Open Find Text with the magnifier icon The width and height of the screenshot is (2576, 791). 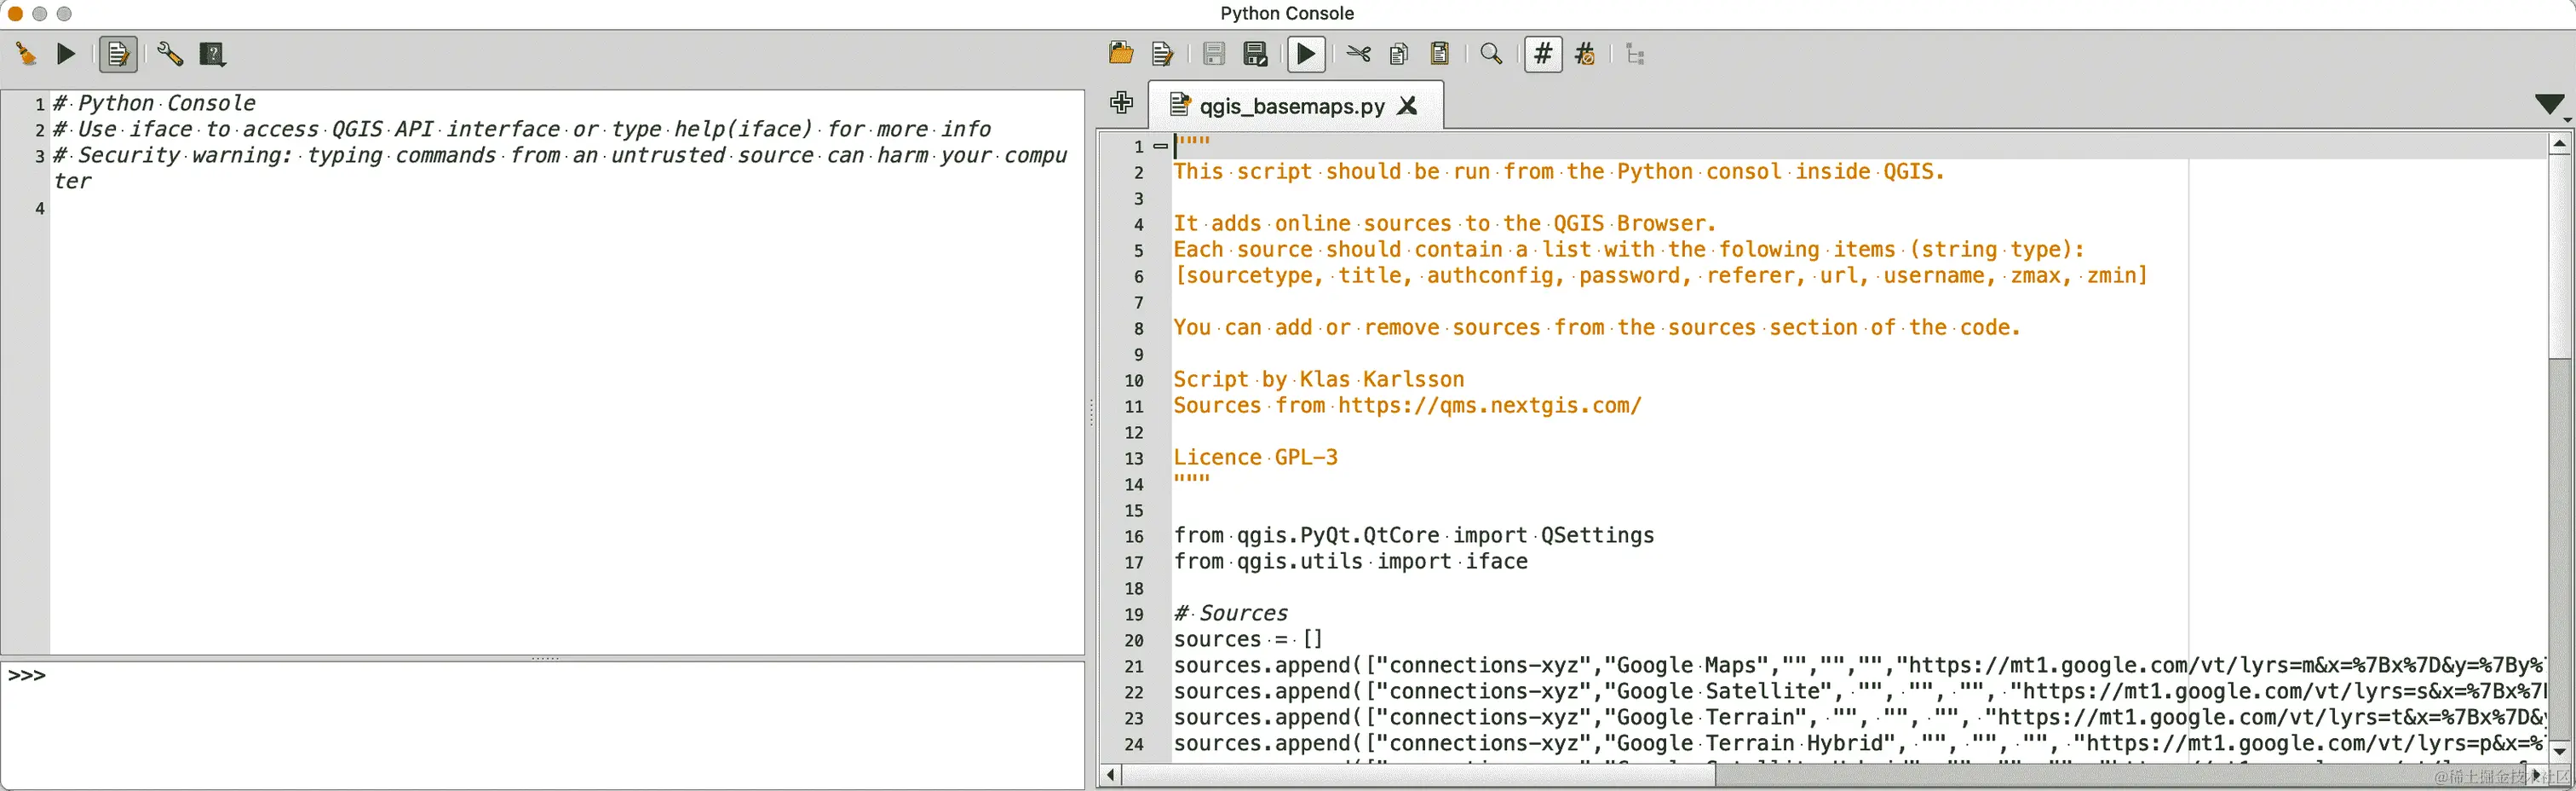pos(1491,54)
